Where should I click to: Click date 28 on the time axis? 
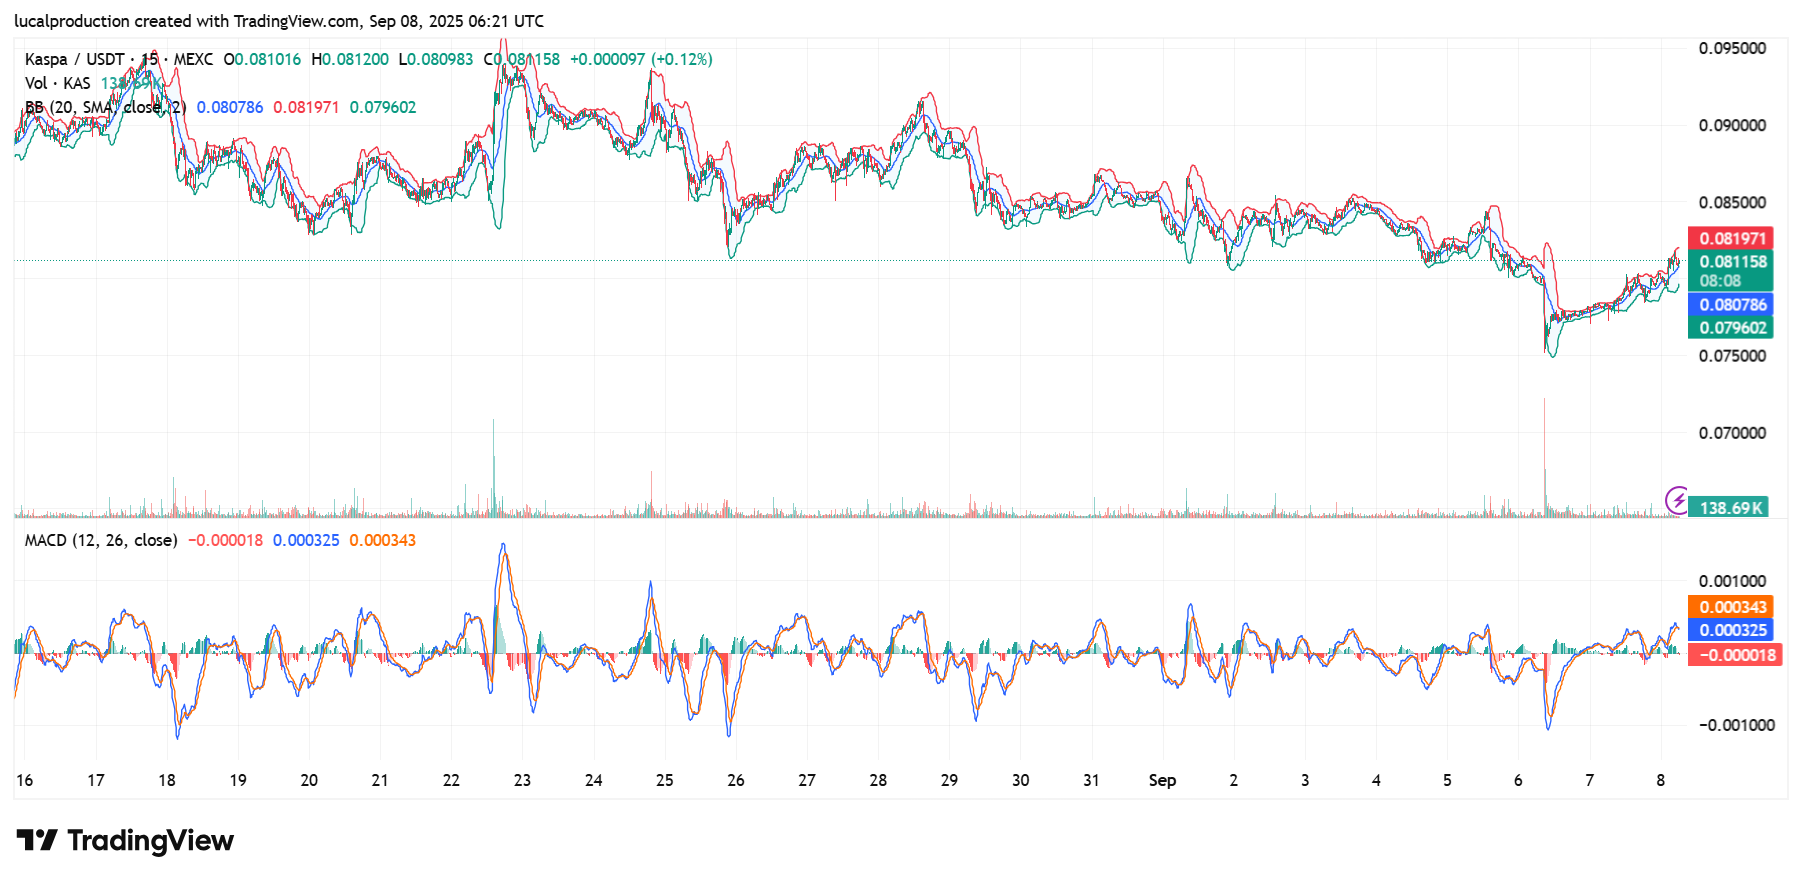coord(878,780)
